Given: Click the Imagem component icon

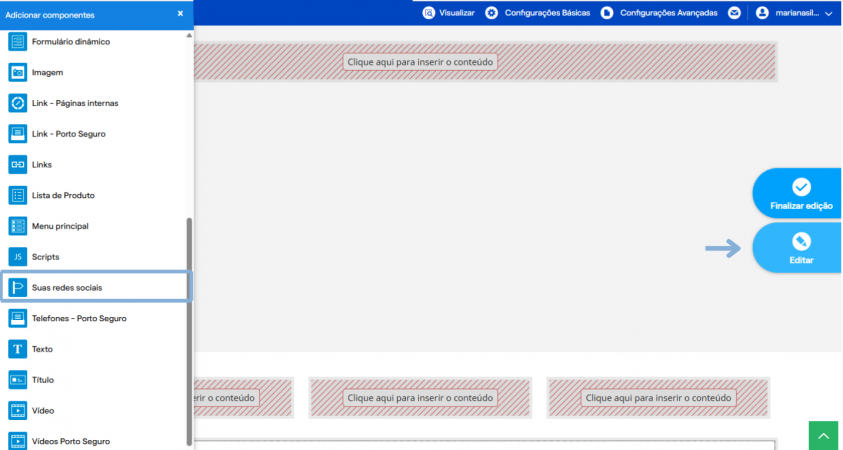Looking at the screenshot, I should pyautogui.click(x=18, y=72).
